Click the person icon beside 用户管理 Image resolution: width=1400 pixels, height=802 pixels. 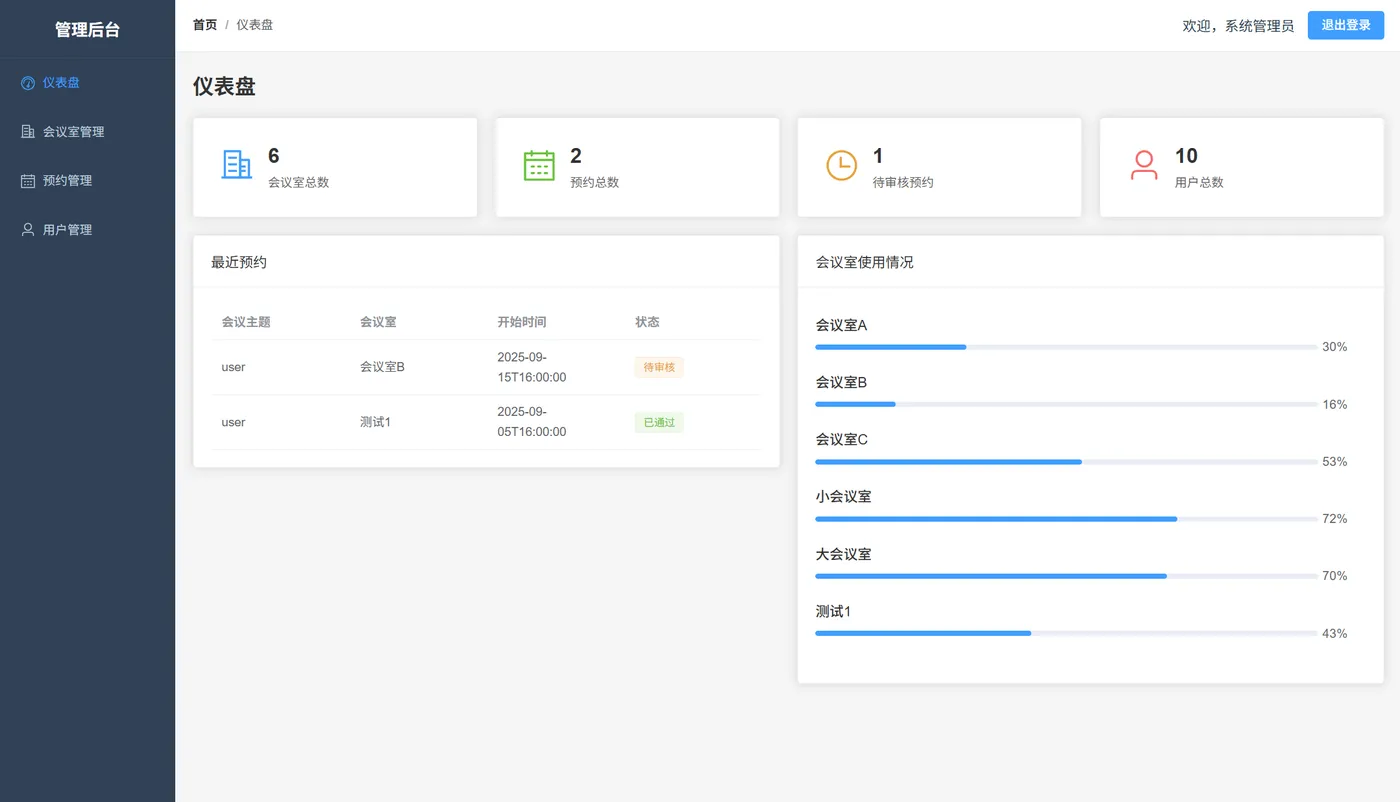coord(28,230)
